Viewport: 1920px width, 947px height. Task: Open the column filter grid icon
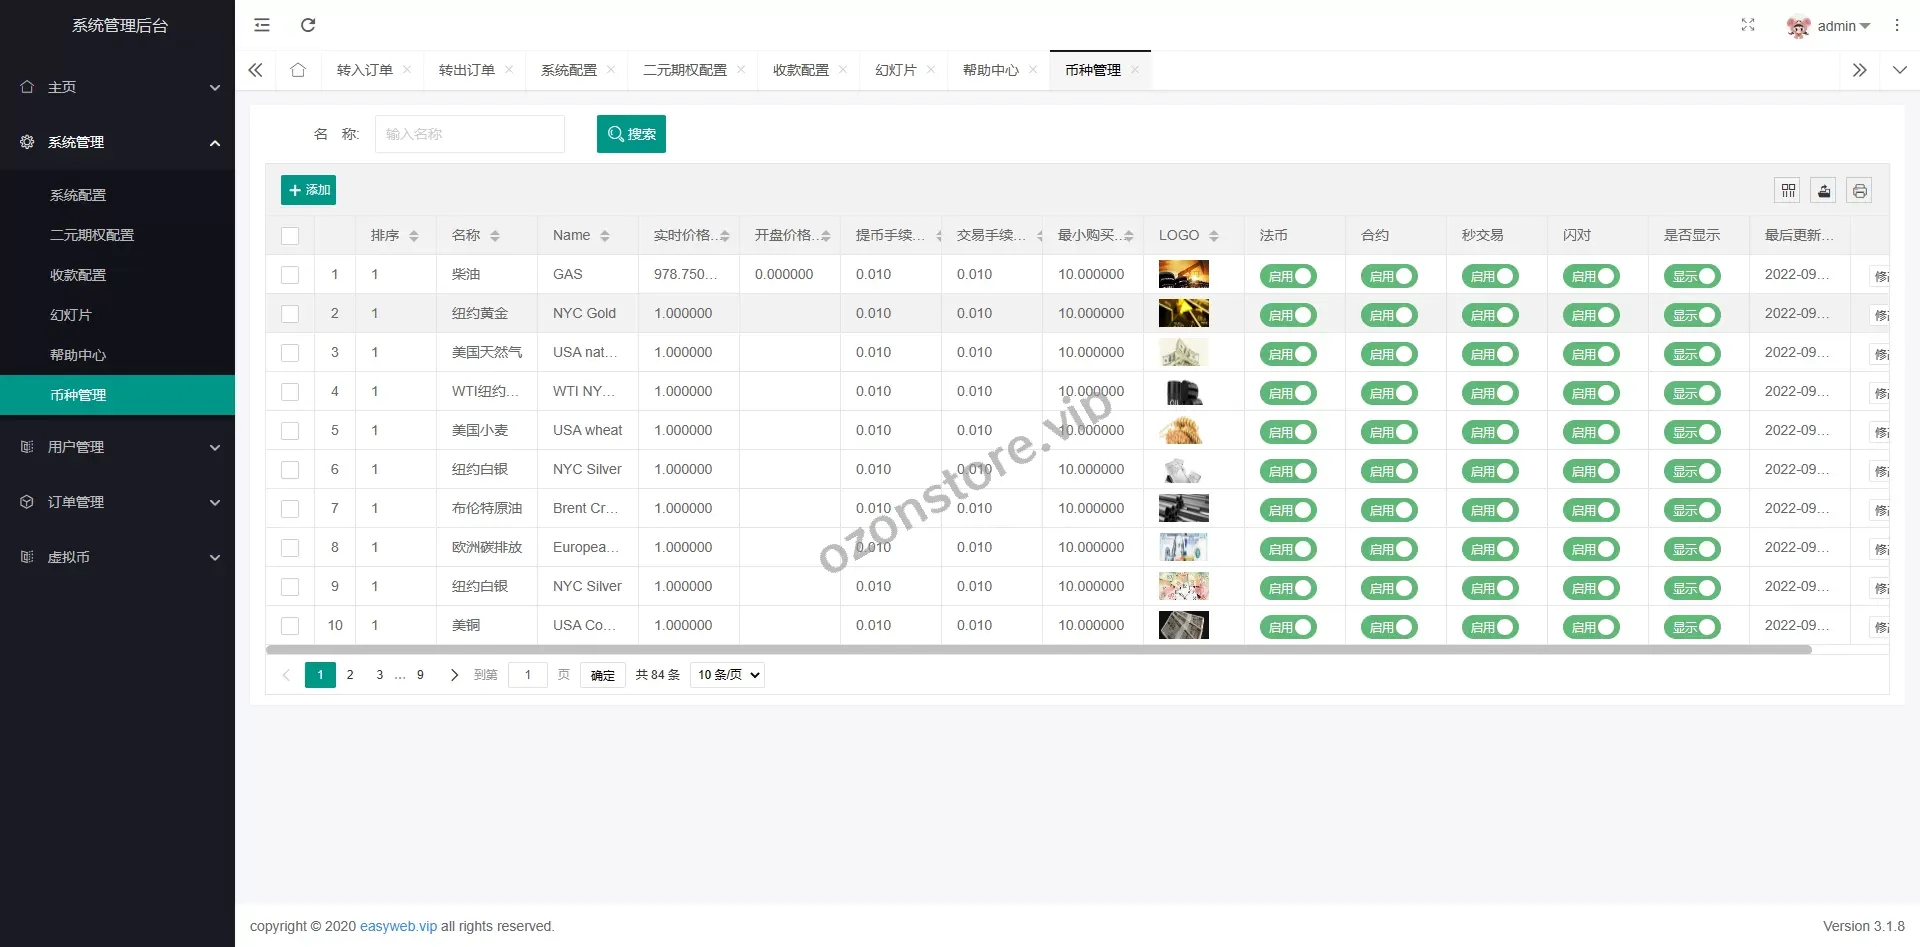click(x=1788, y=190)
